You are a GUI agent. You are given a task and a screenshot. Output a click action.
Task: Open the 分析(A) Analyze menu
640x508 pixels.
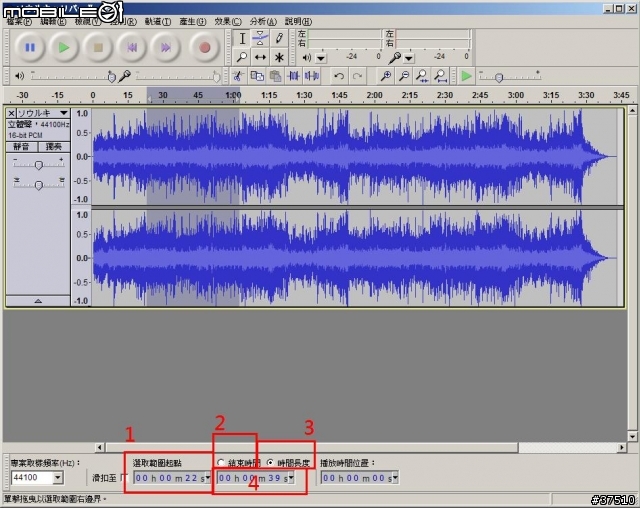coord(263,22)
